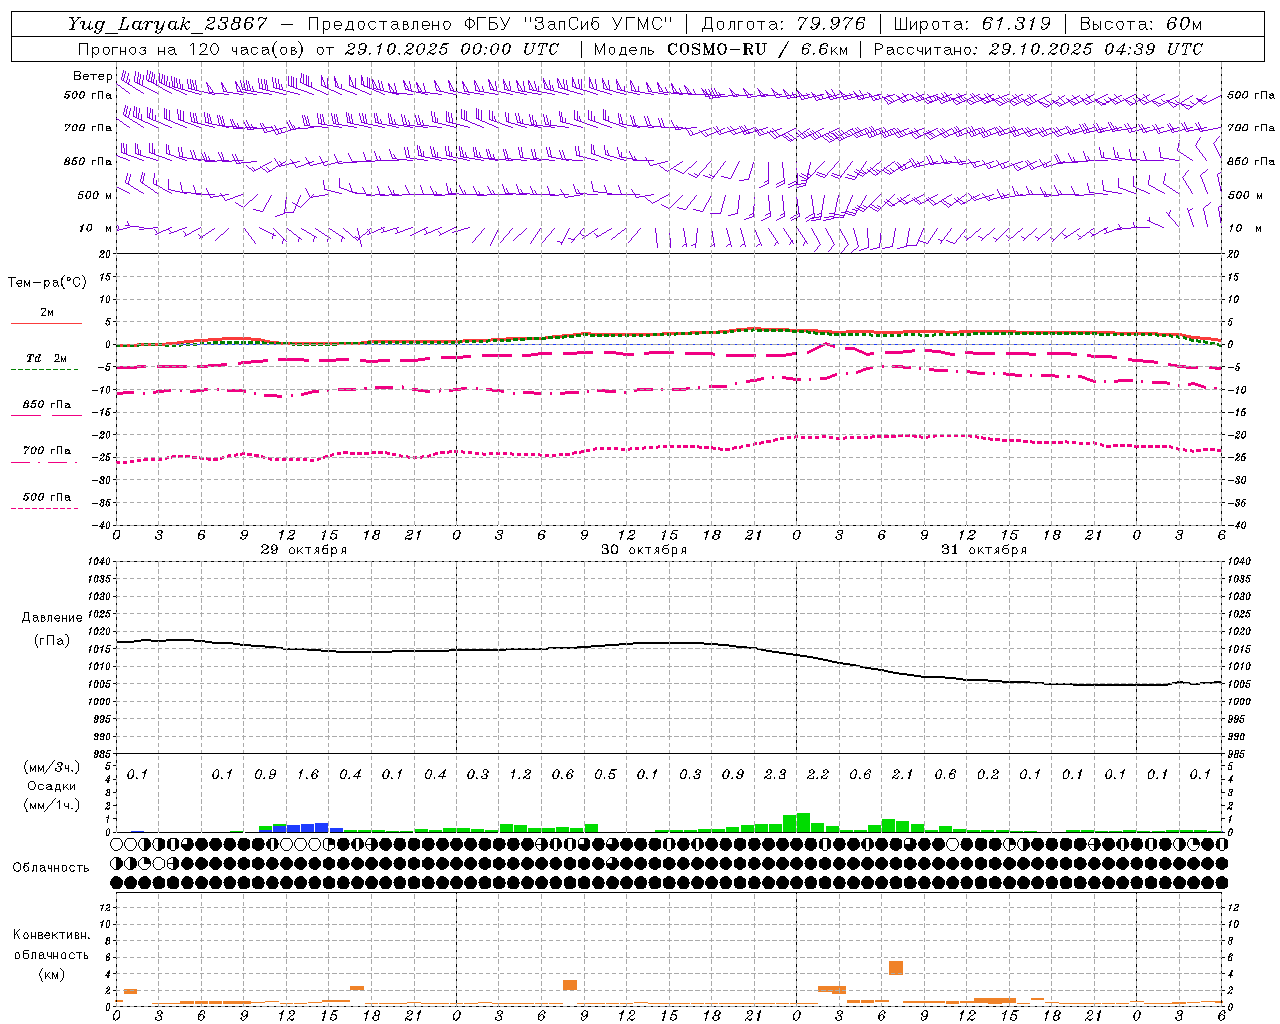Click the Осадки precipitation label
Viewport: 1280px width, 1024px height.
tap(51, 786)
